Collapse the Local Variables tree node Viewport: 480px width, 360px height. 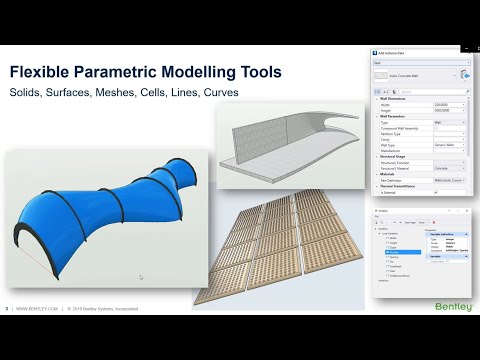pyautogui.click(x=380, y=234)
